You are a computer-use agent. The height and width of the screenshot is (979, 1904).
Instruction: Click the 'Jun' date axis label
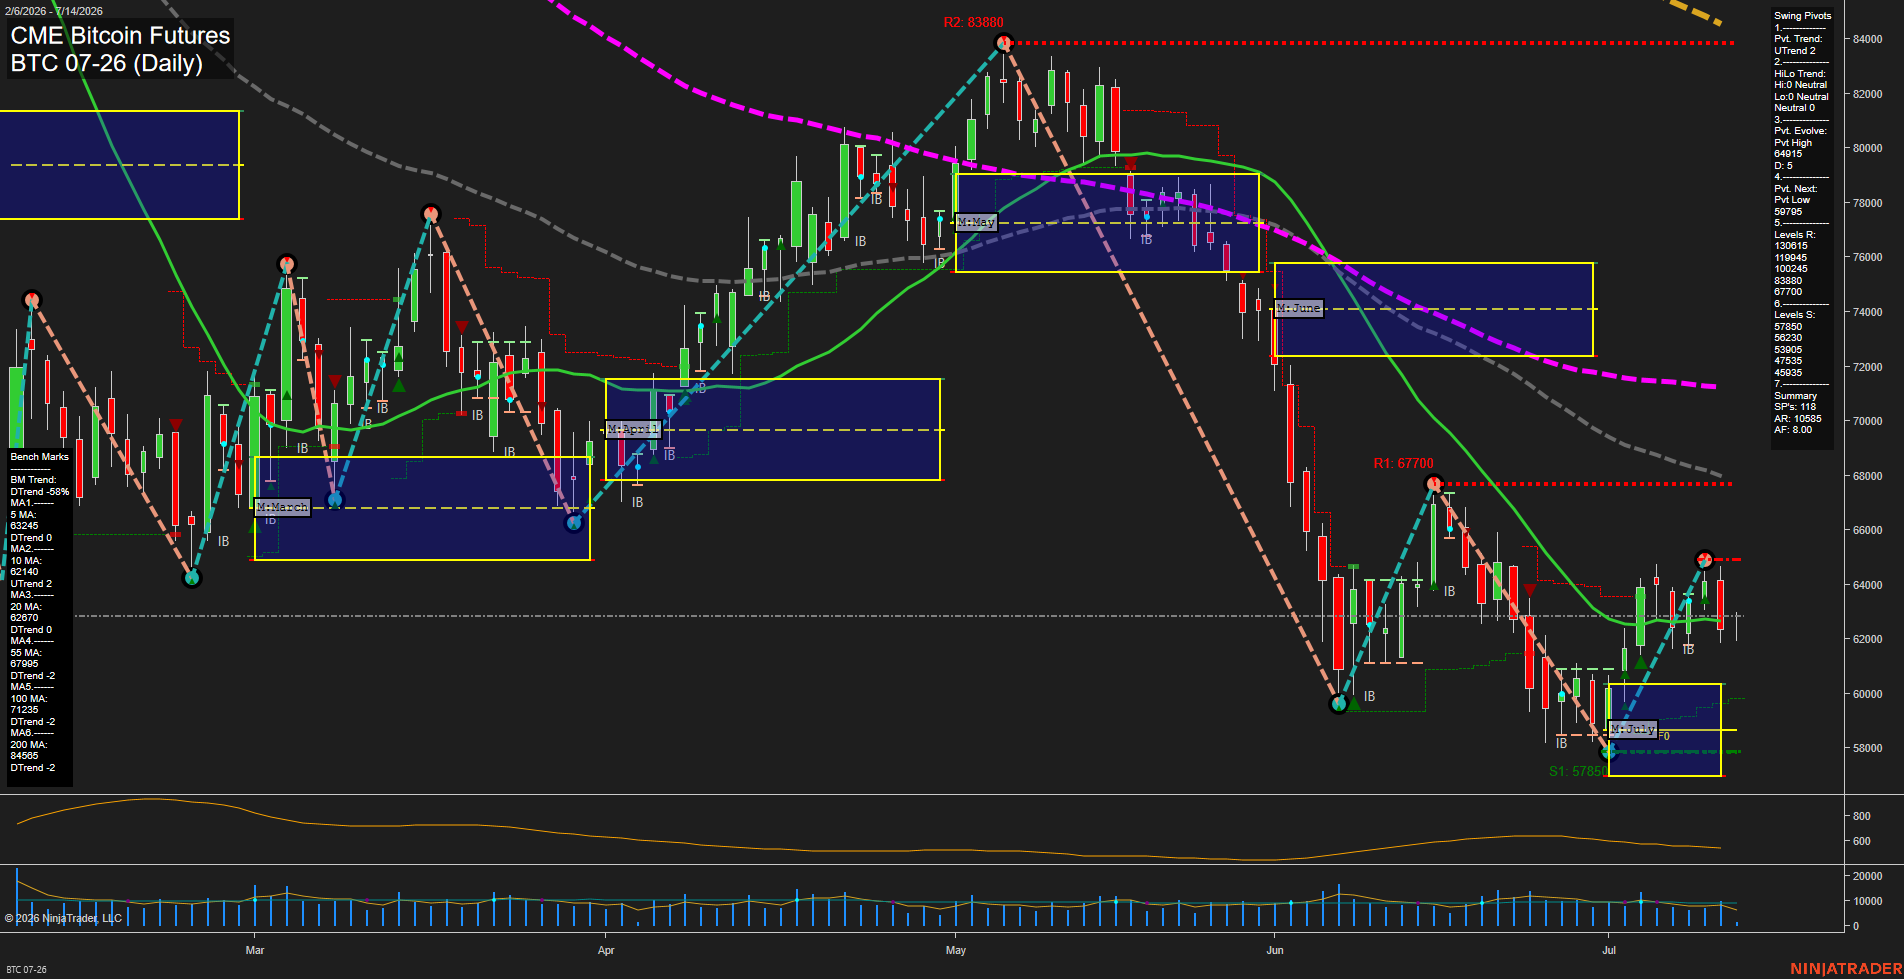(1275, 951)
